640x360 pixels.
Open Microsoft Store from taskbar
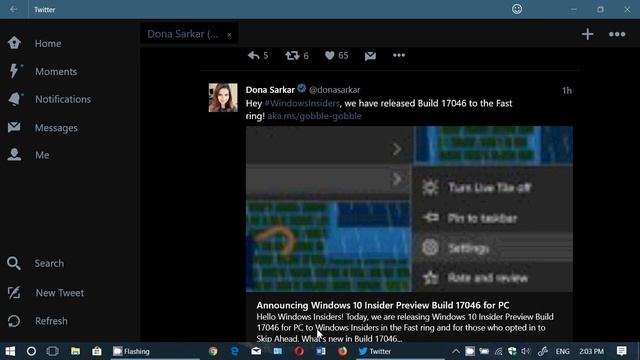(x=97, y=351)
